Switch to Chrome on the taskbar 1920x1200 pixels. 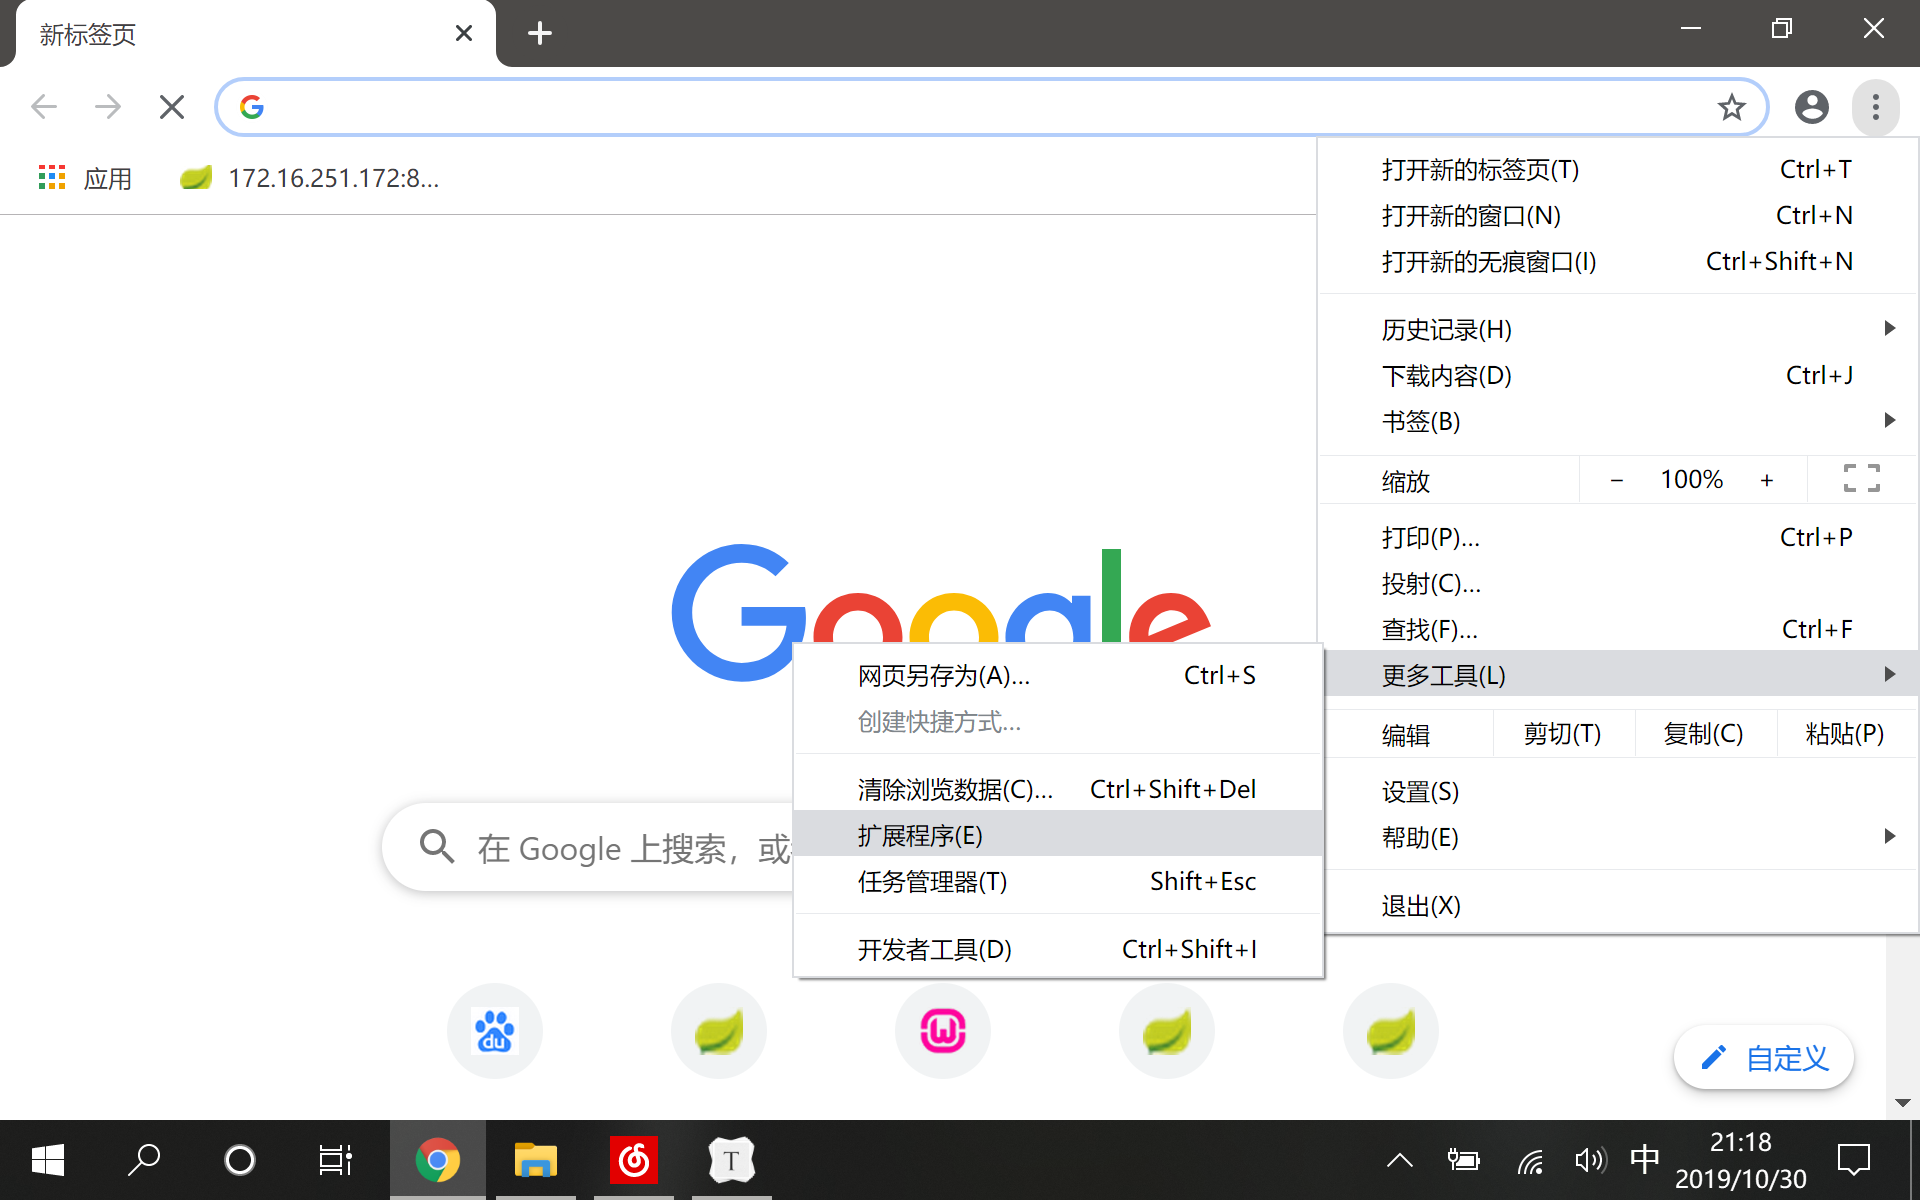(438, 1160)
